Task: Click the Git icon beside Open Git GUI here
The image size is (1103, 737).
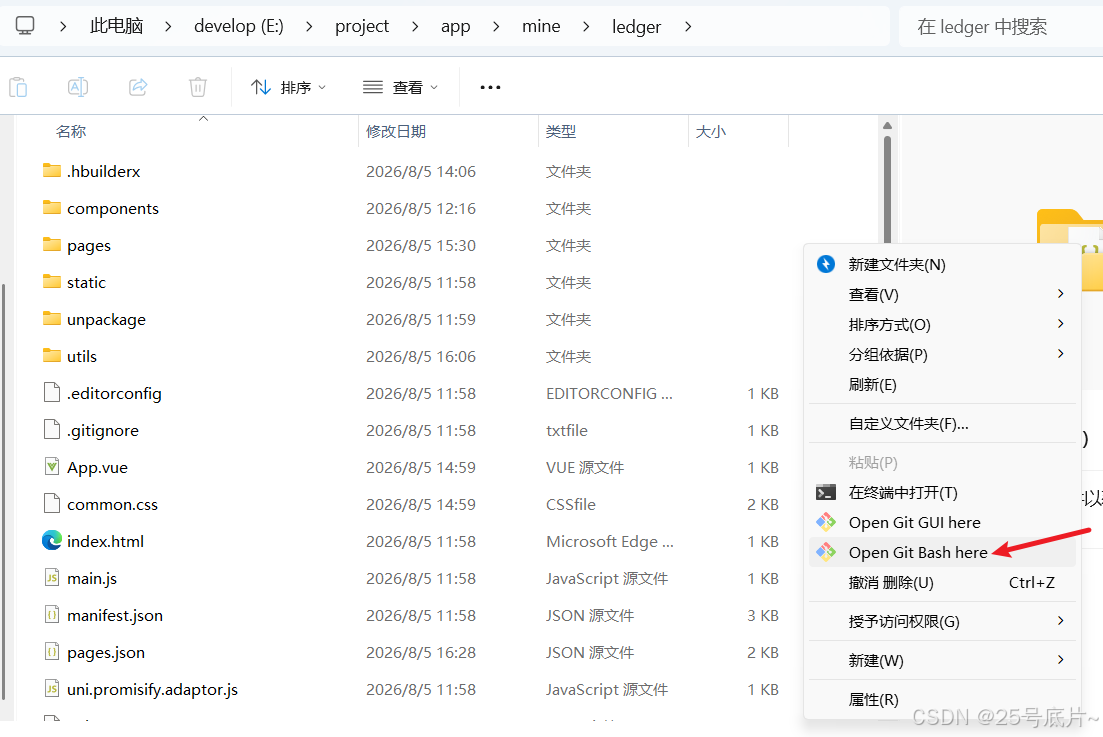Action: click(x=826, y=523)
